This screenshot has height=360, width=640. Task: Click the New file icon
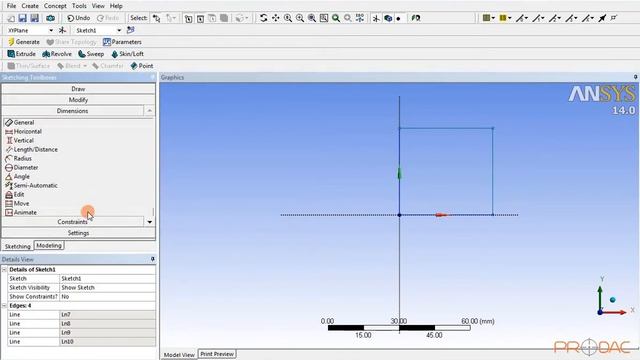(x=11, y=18)
